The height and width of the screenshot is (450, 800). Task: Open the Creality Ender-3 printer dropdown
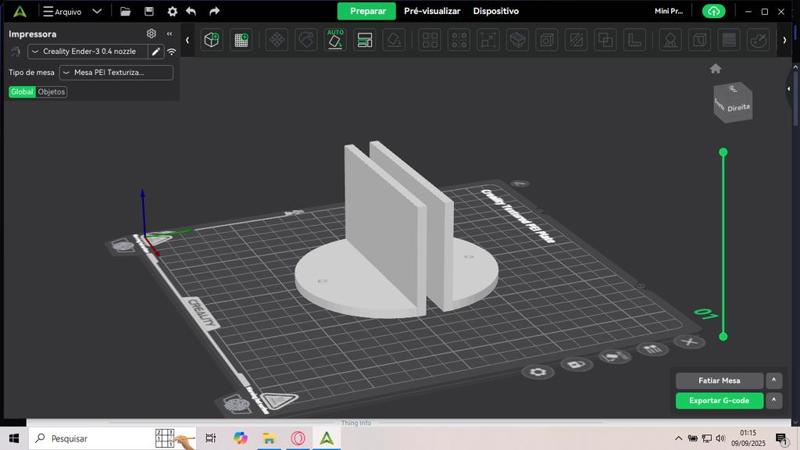pyautogui.click(x=88, y=51)
